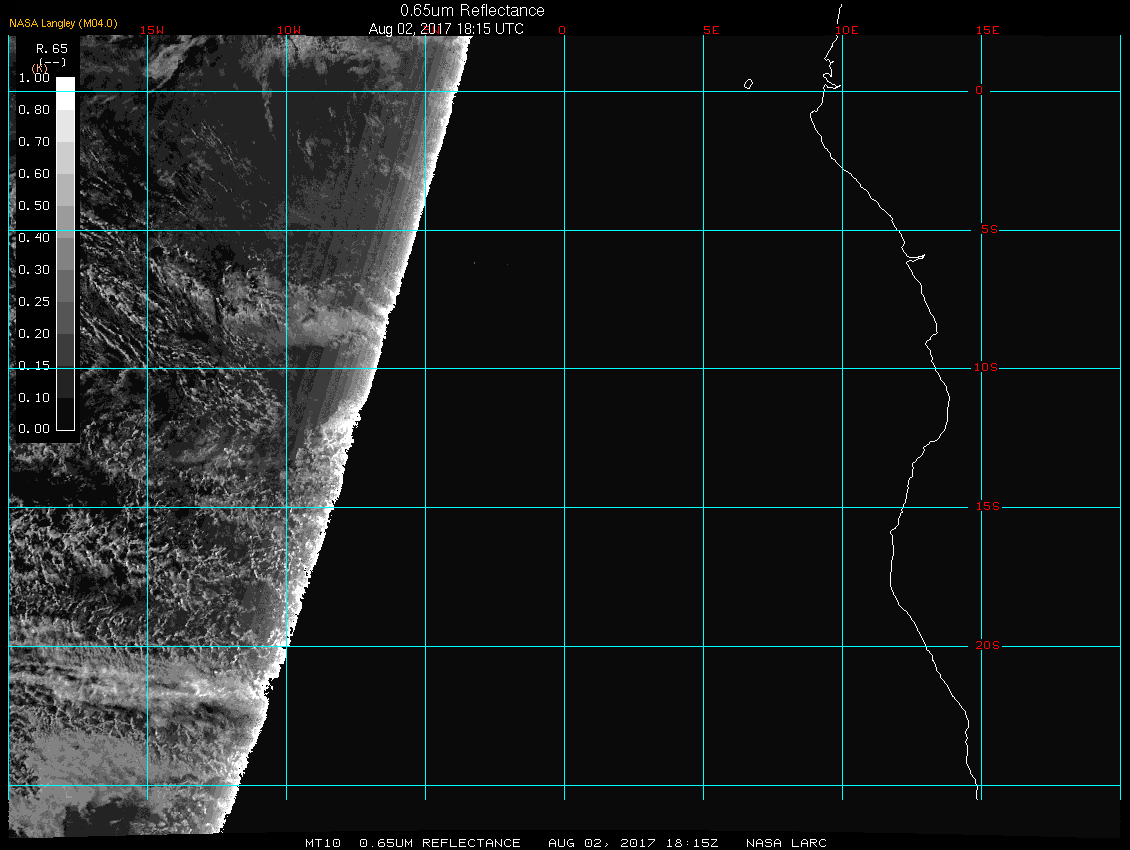Click the 'NASA LARC' footer text
Screen dimensions: 1130x850
[786, 843]
